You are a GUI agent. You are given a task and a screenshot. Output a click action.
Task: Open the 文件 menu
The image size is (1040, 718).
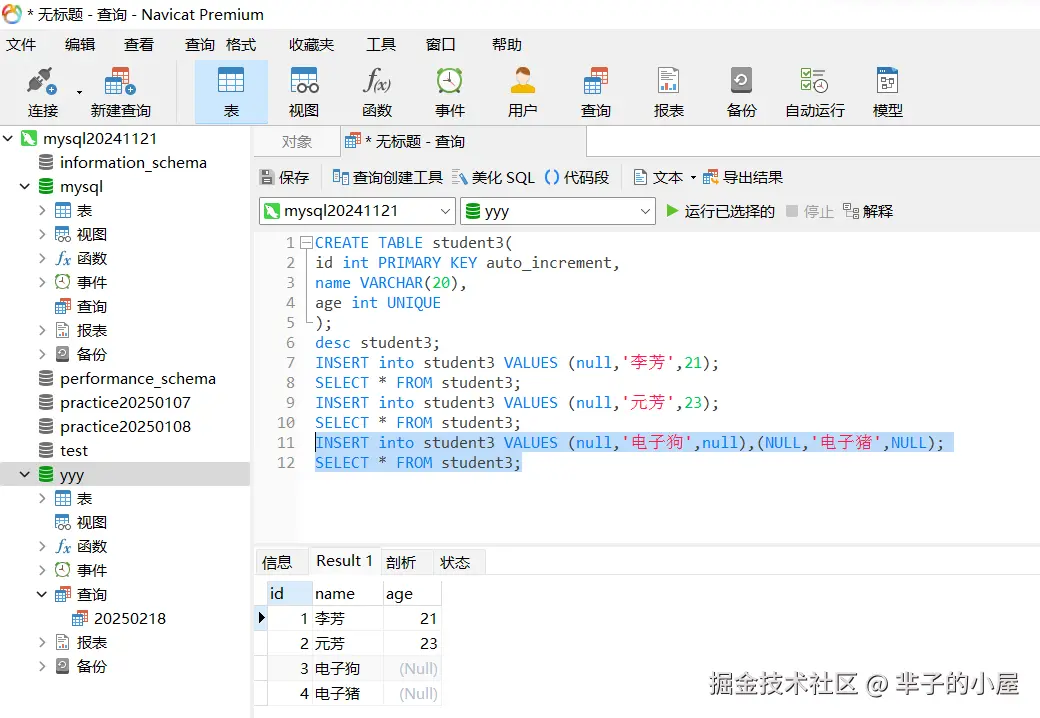pos(21,44)
